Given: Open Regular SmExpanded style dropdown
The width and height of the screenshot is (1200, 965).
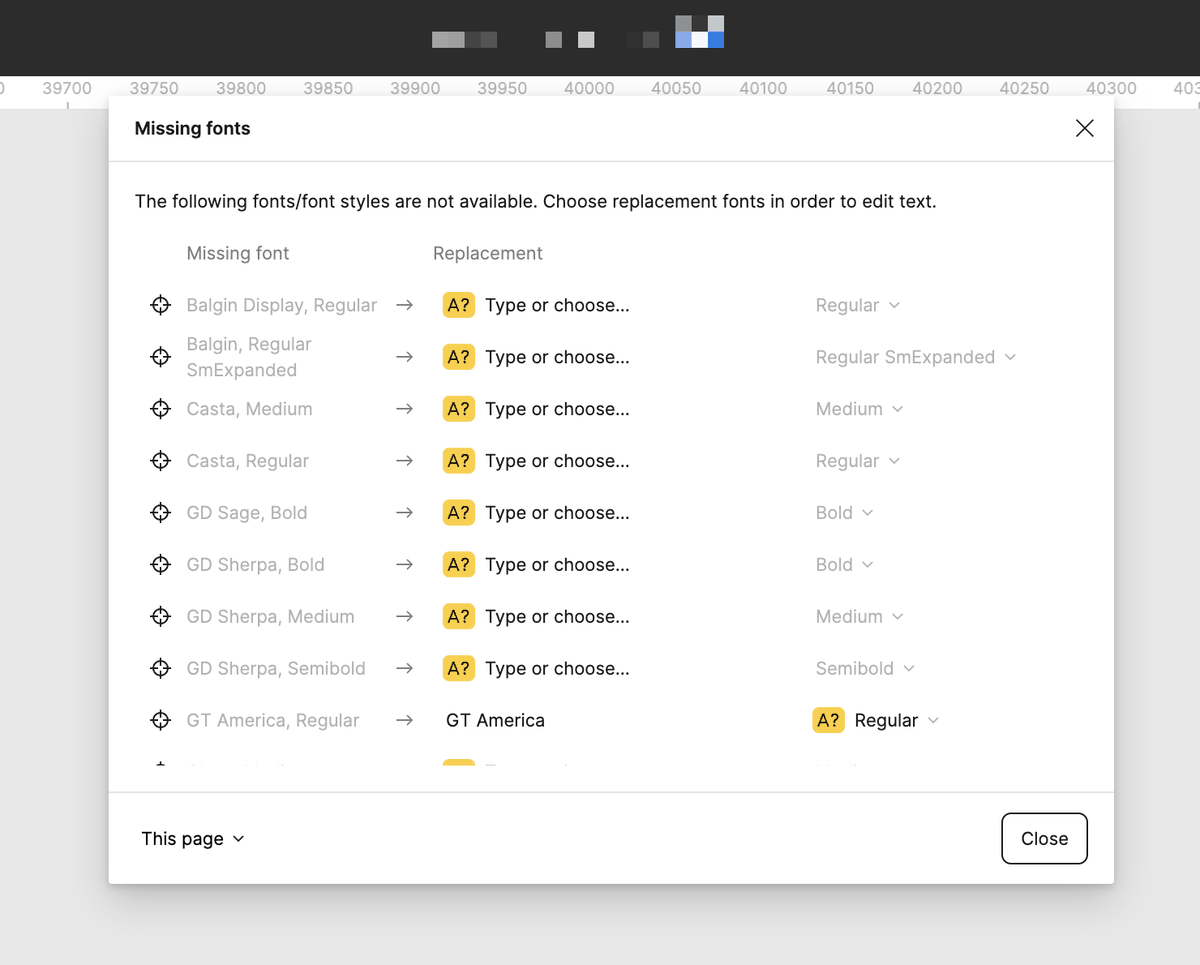Looking at the screenshot, I should pyautogui.click(x=915, y=357).
